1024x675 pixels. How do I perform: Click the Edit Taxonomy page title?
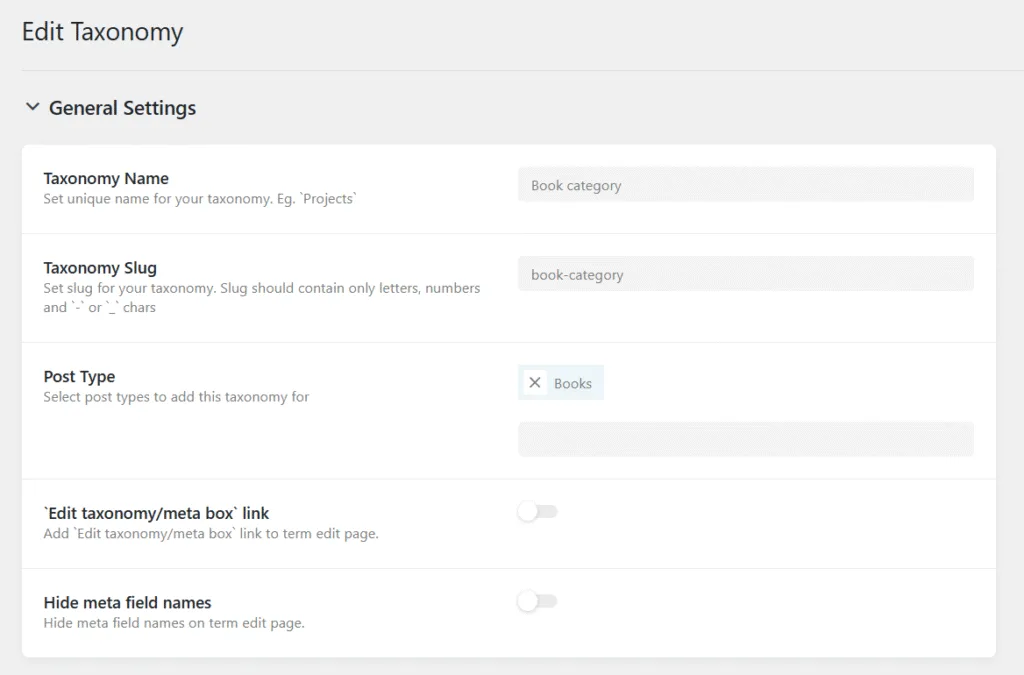pos(102,32)
